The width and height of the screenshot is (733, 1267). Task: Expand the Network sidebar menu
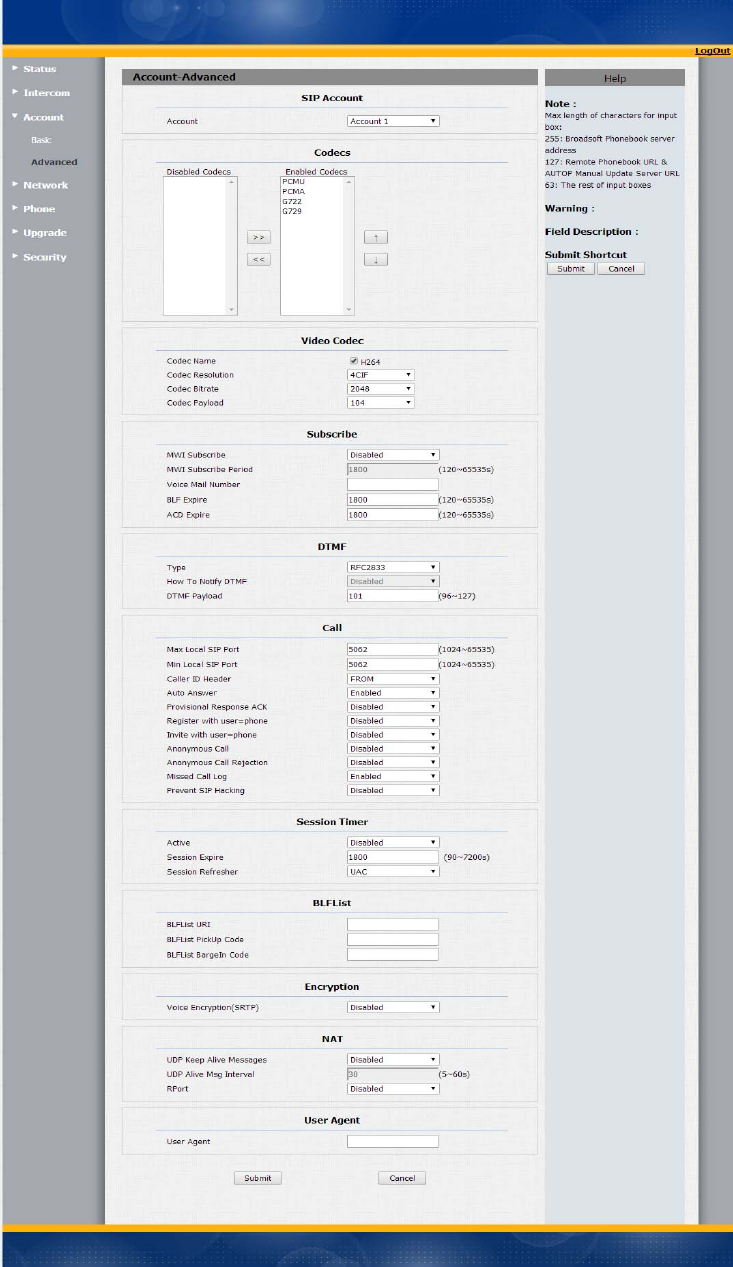click(45, 185)
